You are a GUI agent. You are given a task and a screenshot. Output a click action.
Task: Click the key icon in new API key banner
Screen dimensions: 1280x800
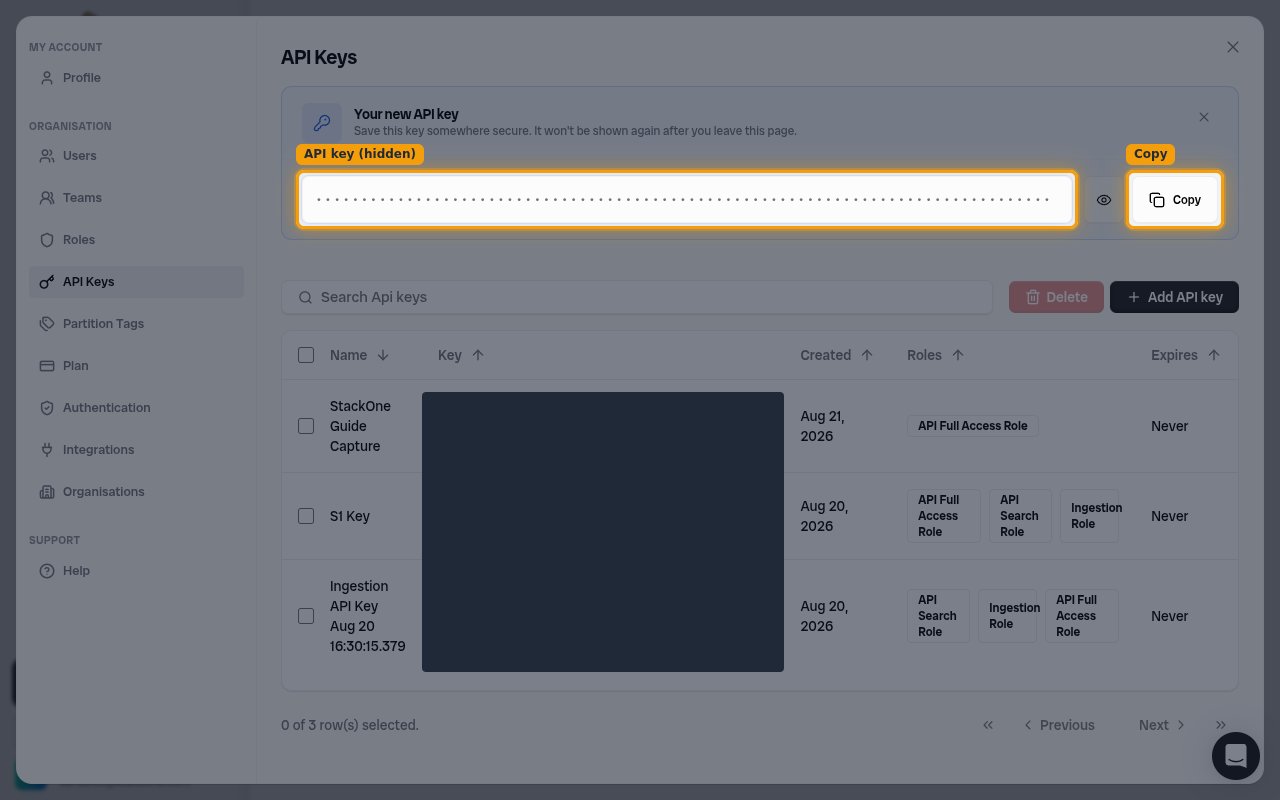click(322, 123)
